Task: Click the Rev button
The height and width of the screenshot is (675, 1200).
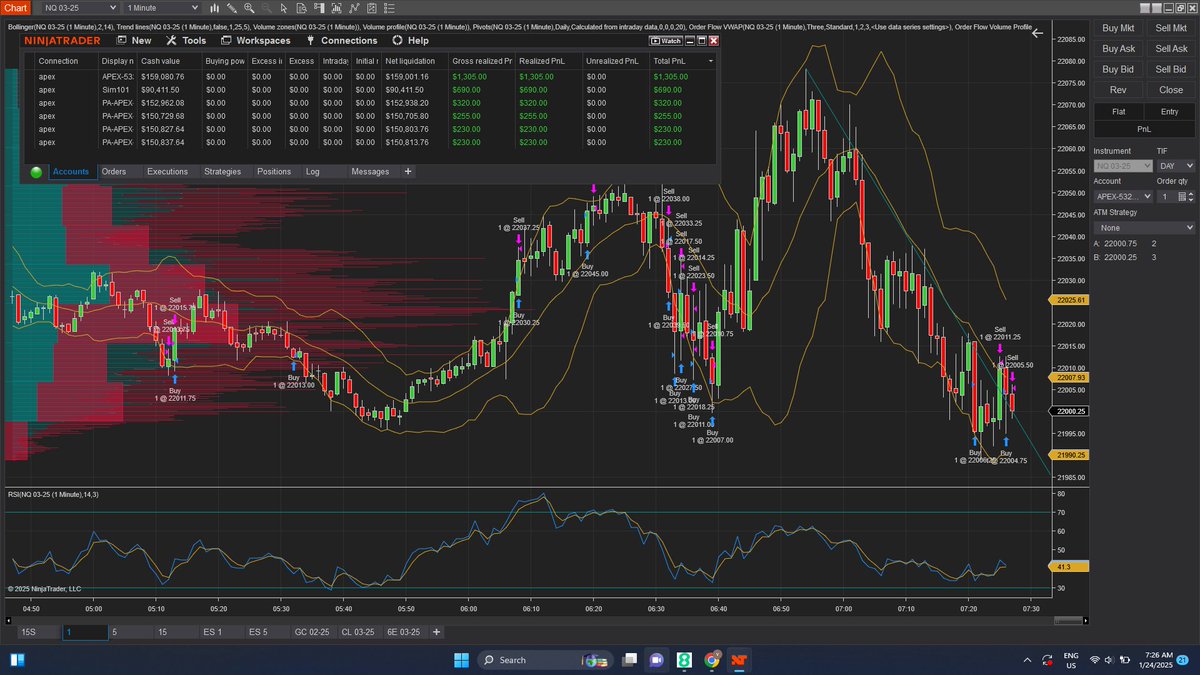Action: [x=1118, y=90]
